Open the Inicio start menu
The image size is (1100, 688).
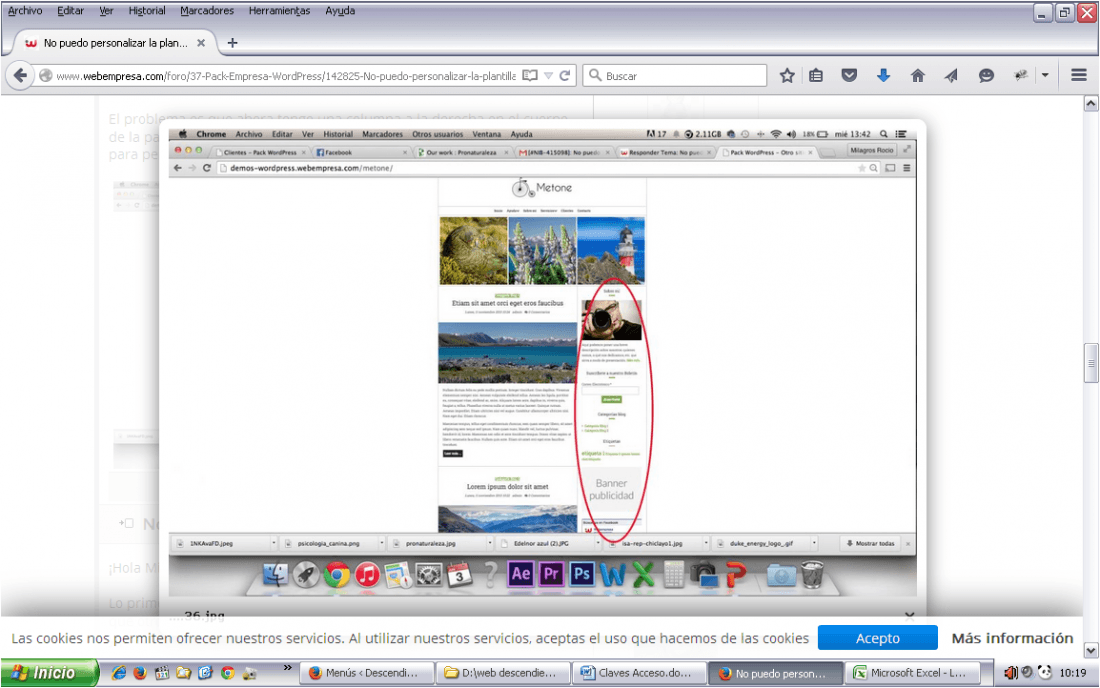[x=49, y=673]
